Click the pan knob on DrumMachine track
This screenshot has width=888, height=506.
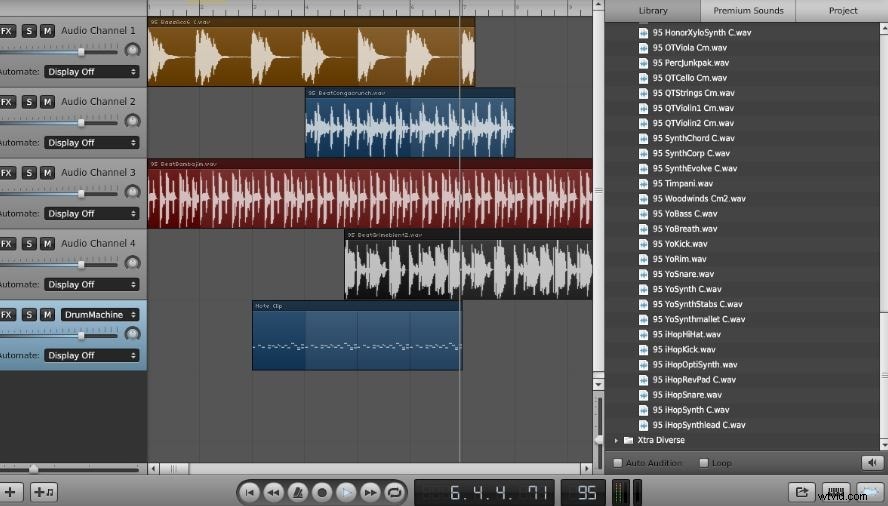click(133, 334)
